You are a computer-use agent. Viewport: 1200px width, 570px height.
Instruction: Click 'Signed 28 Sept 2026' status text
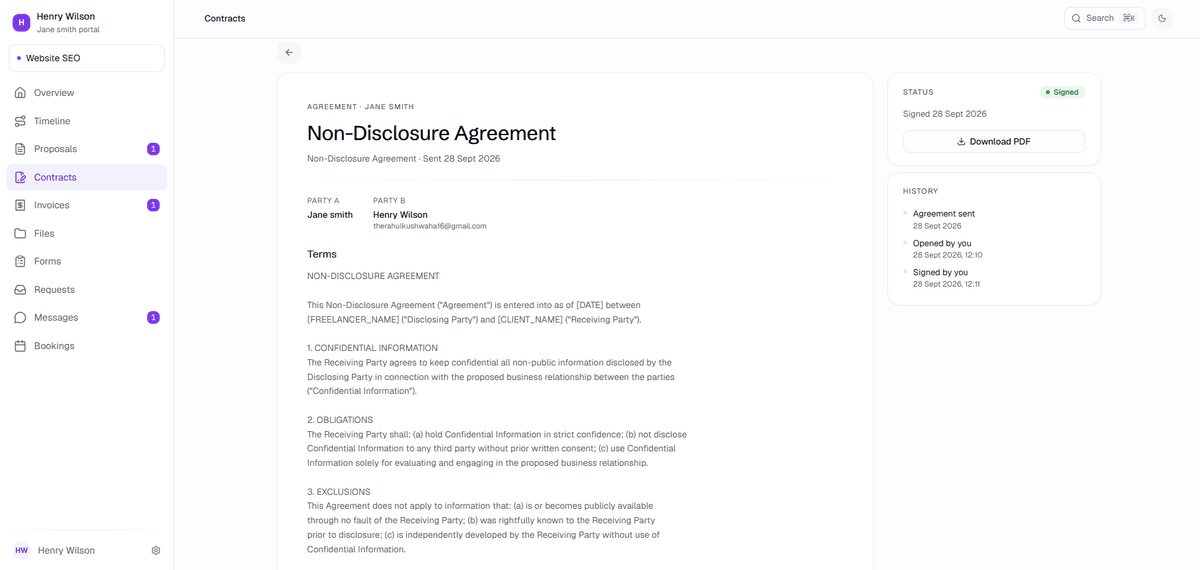[945, 114]
